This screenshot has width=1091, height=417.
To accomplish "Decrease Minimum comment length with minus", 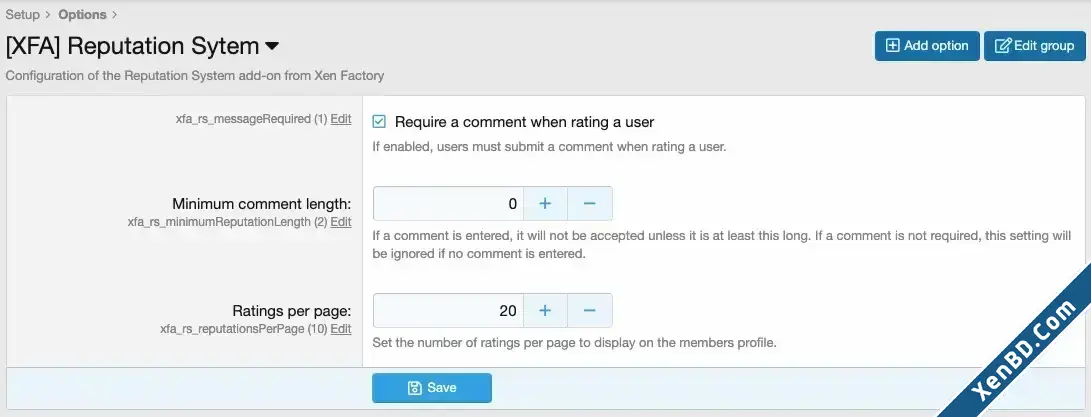I will [590, 203].
